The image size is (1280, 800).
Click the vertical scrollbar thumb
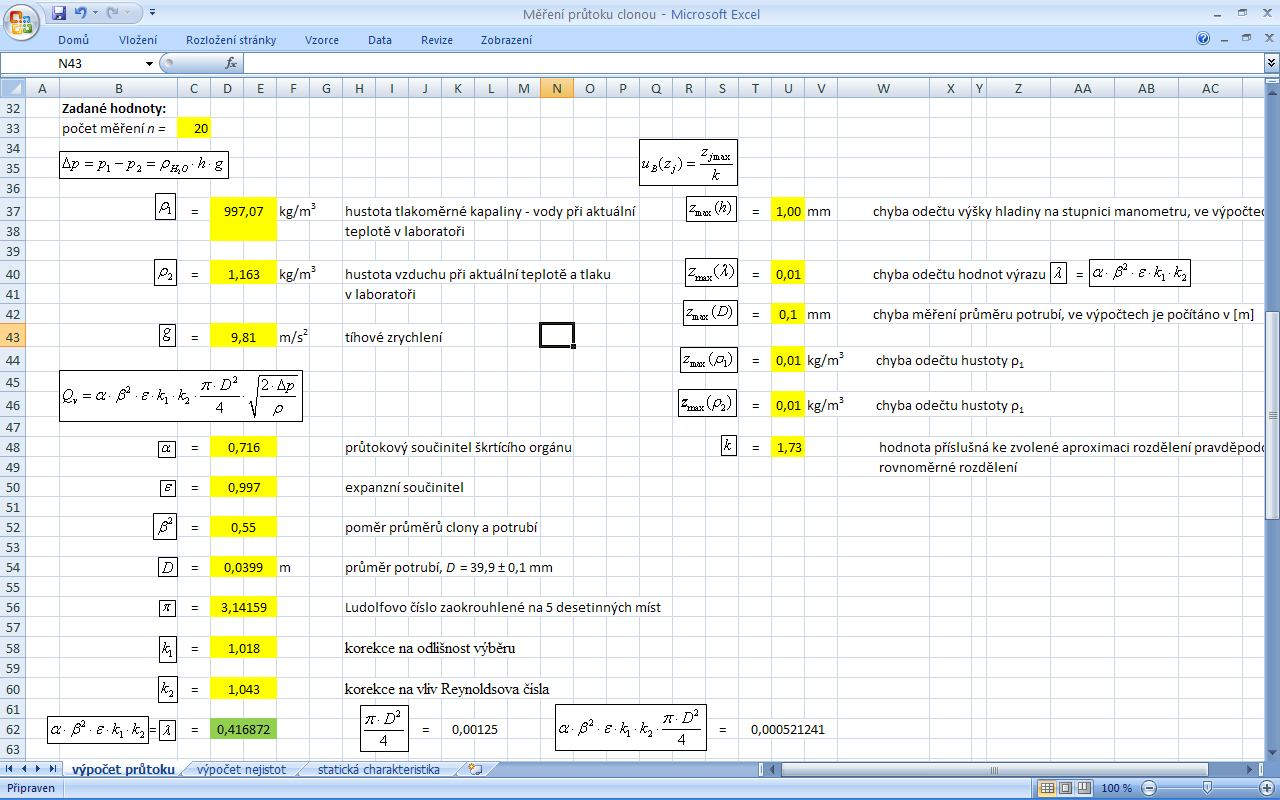coord(1272,415)
